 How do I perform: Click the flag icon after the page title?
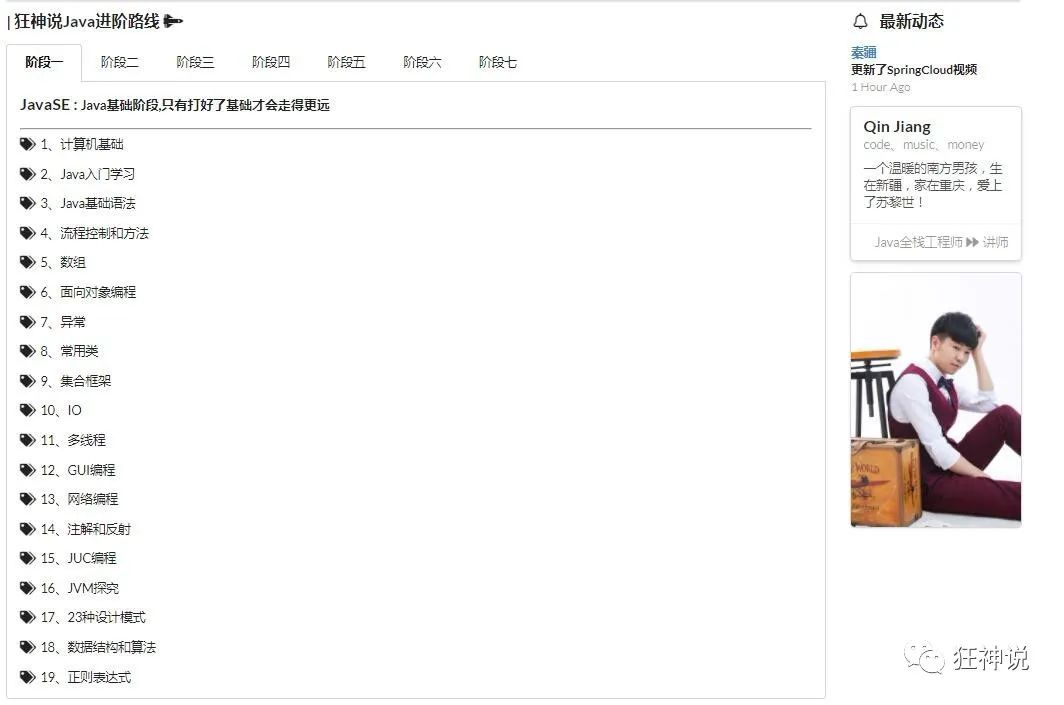point(172,20)
